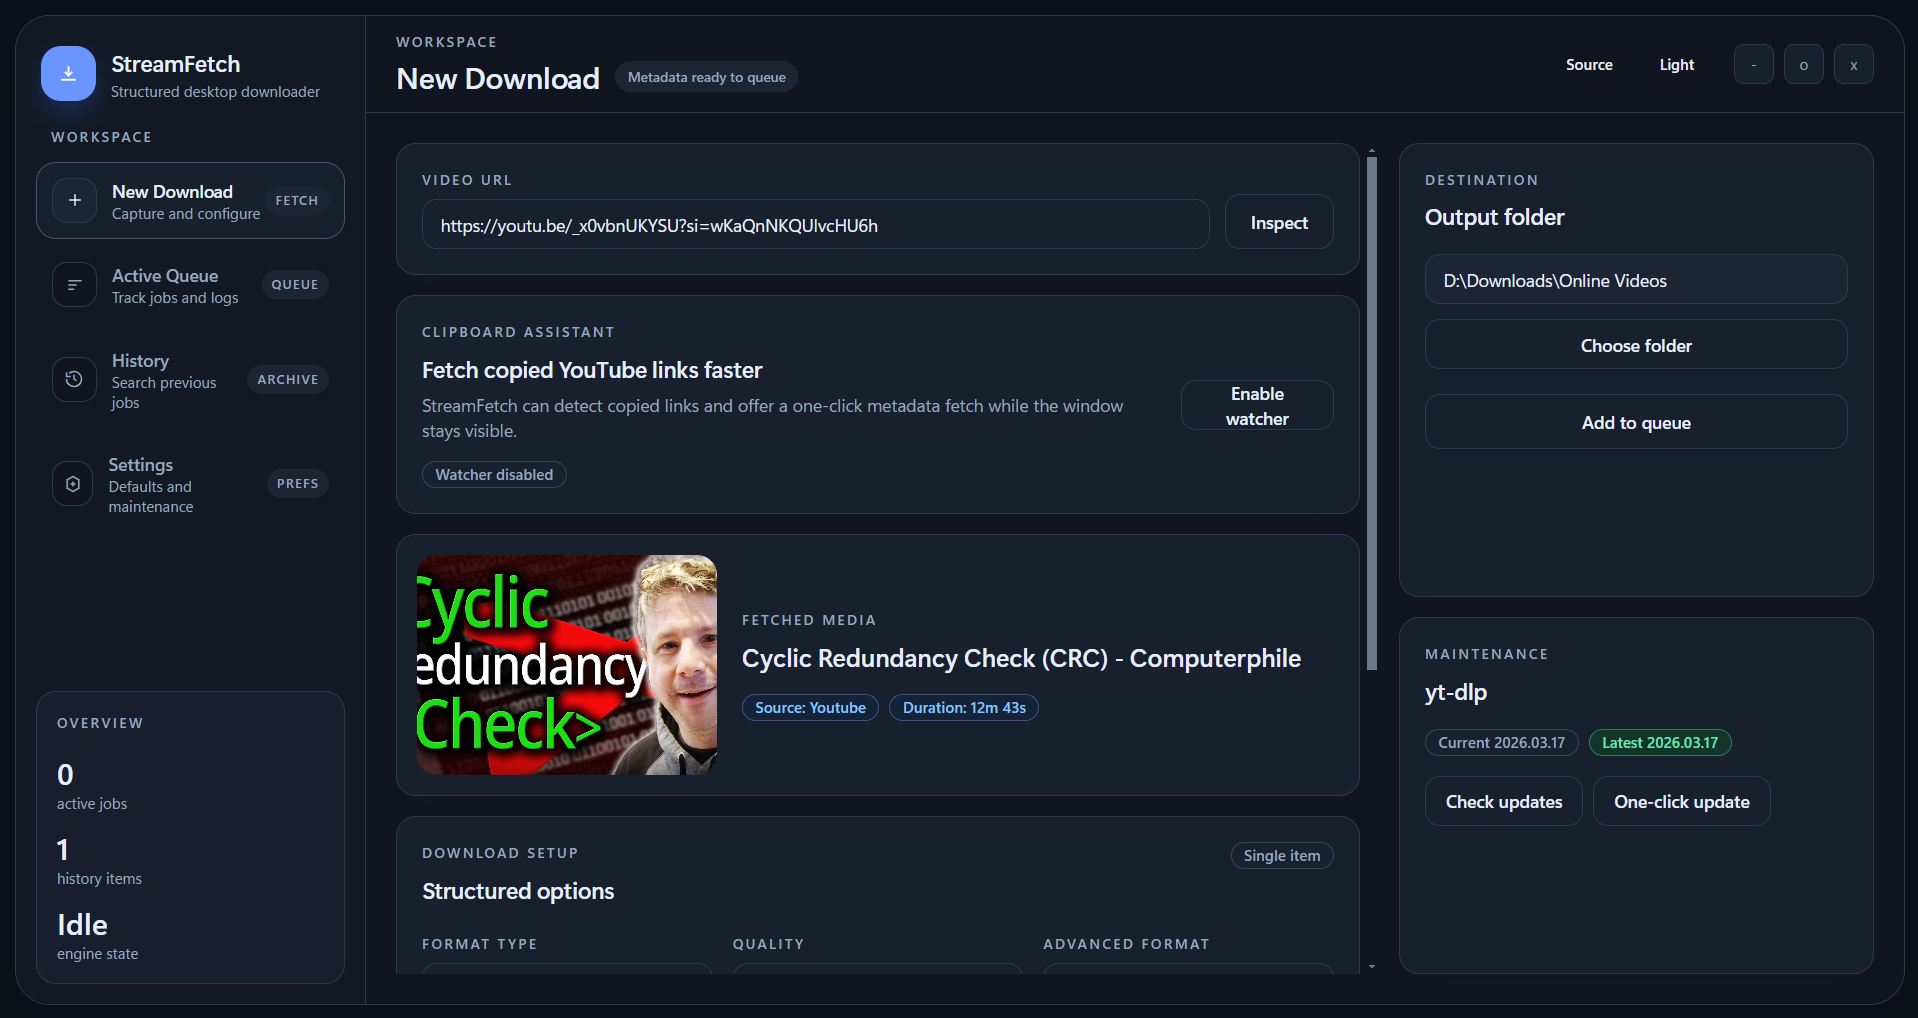This screenshot has height=1018, width=1918.
Task: Click the QUALITY label
Action: click(768, 944)
